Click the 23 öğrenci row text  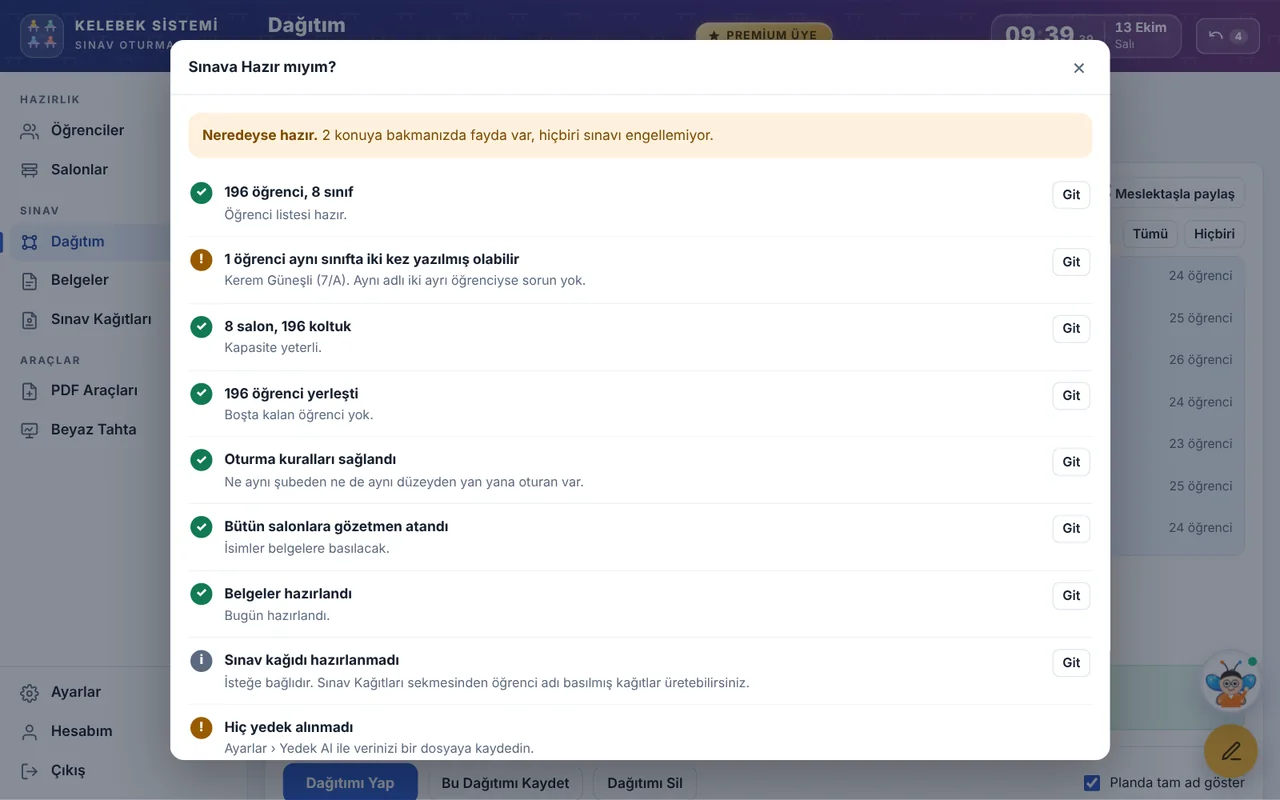[1201, 444]
